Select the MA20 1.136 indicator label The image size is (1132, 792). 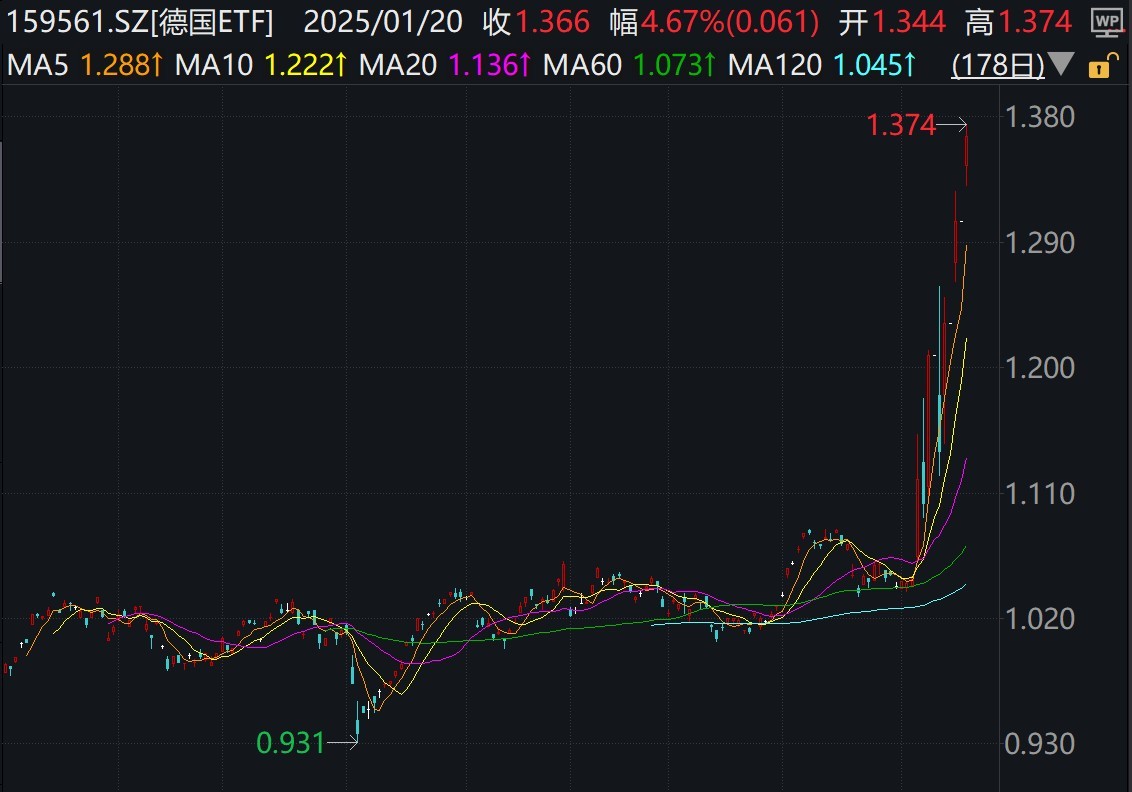445,66
